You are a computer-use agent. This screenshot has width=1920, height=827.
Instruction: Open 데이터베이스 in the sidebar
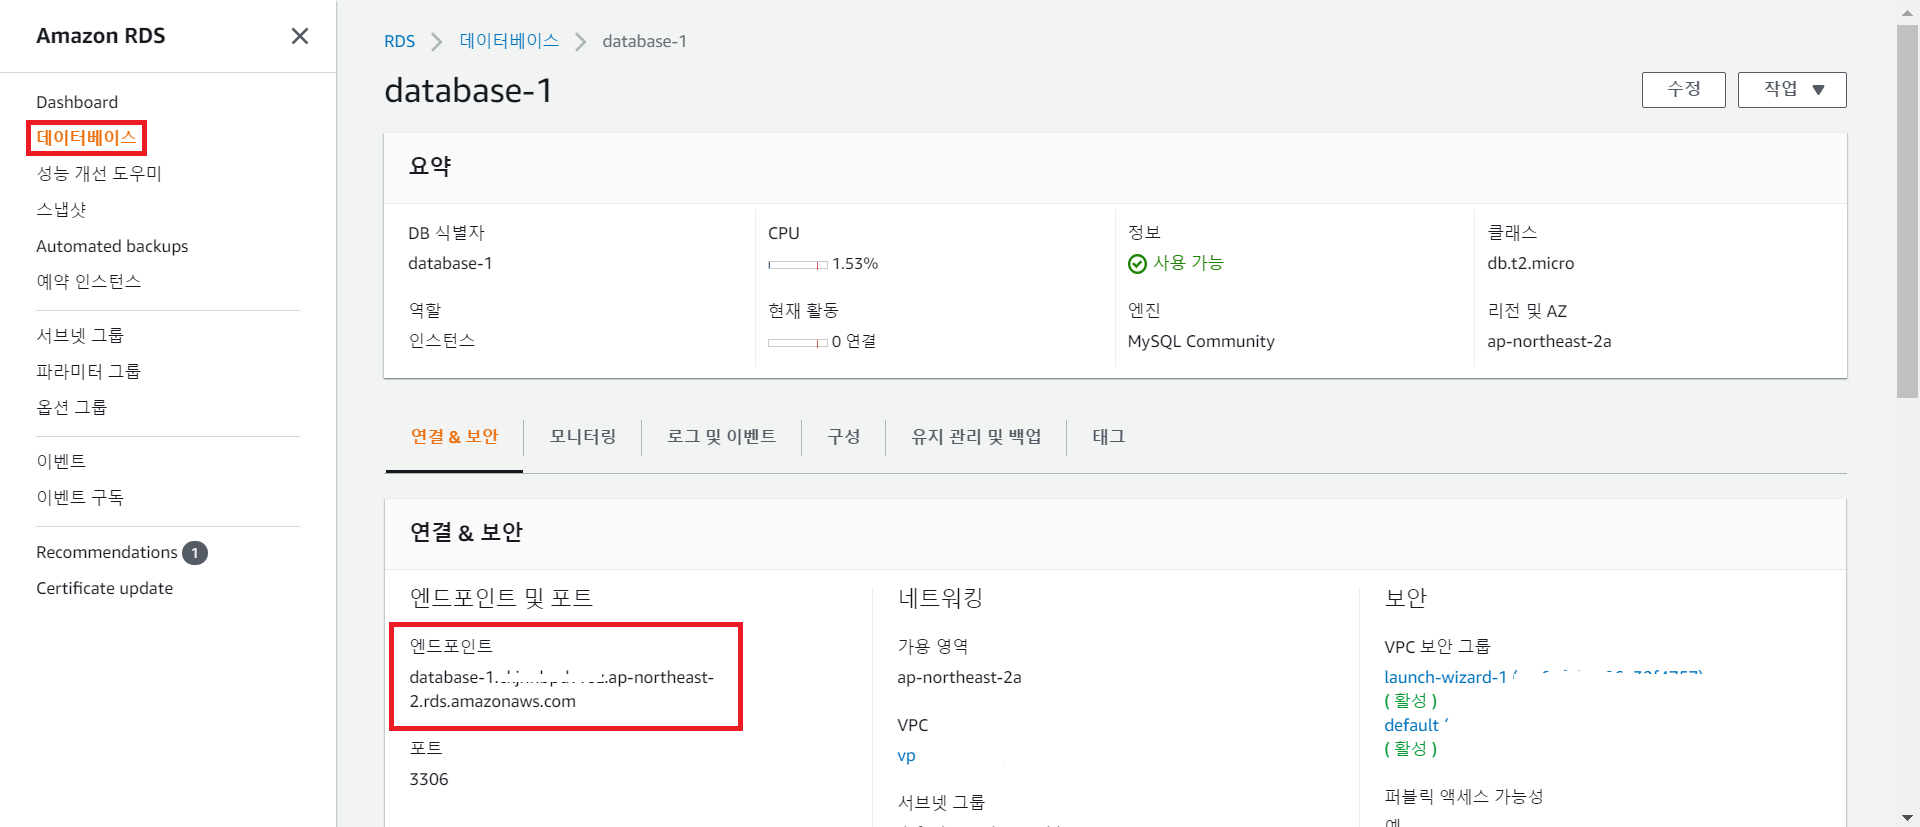[86, 138]
